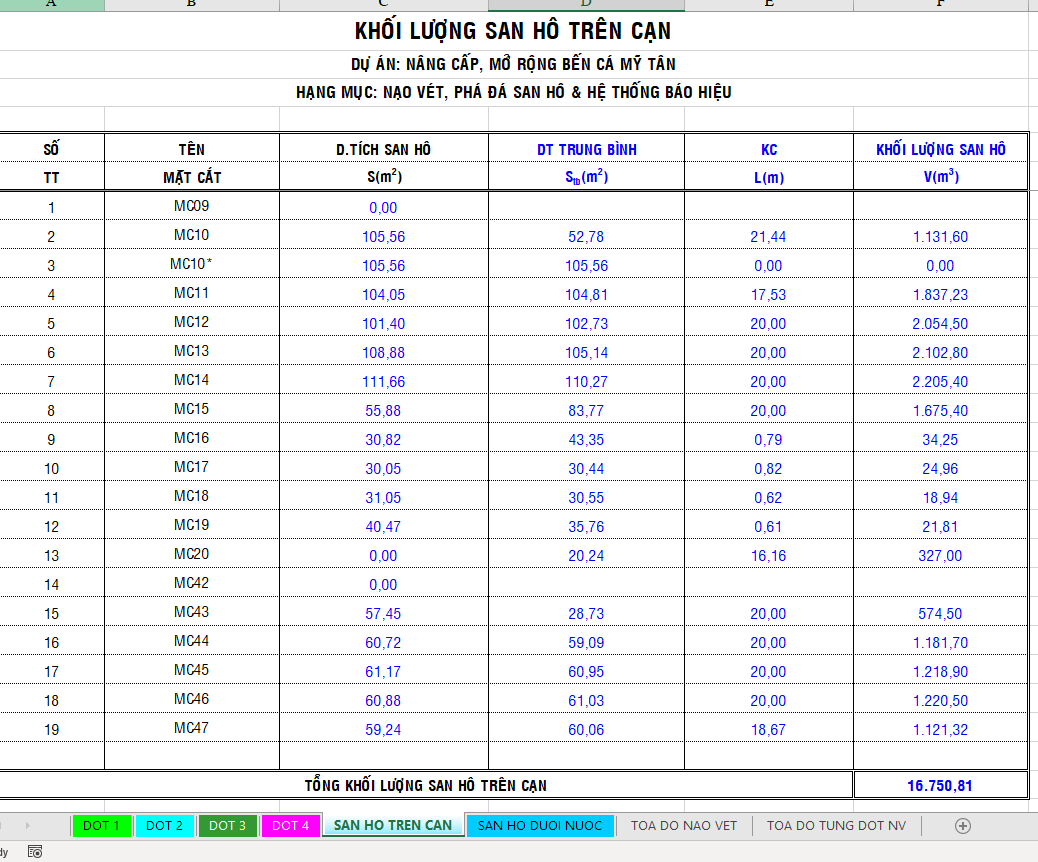Switch to DOT 2 sheet tab
Image resolution: width=1038 pixels, height=862 pixels.
164,826
